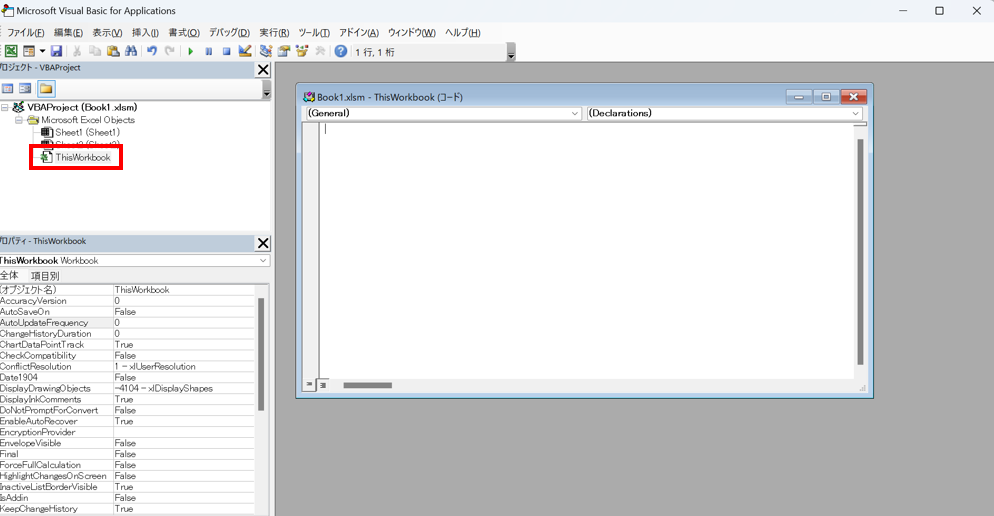
Task: Switch to 項目別 tab in properties
Action: tap(44, 276)
